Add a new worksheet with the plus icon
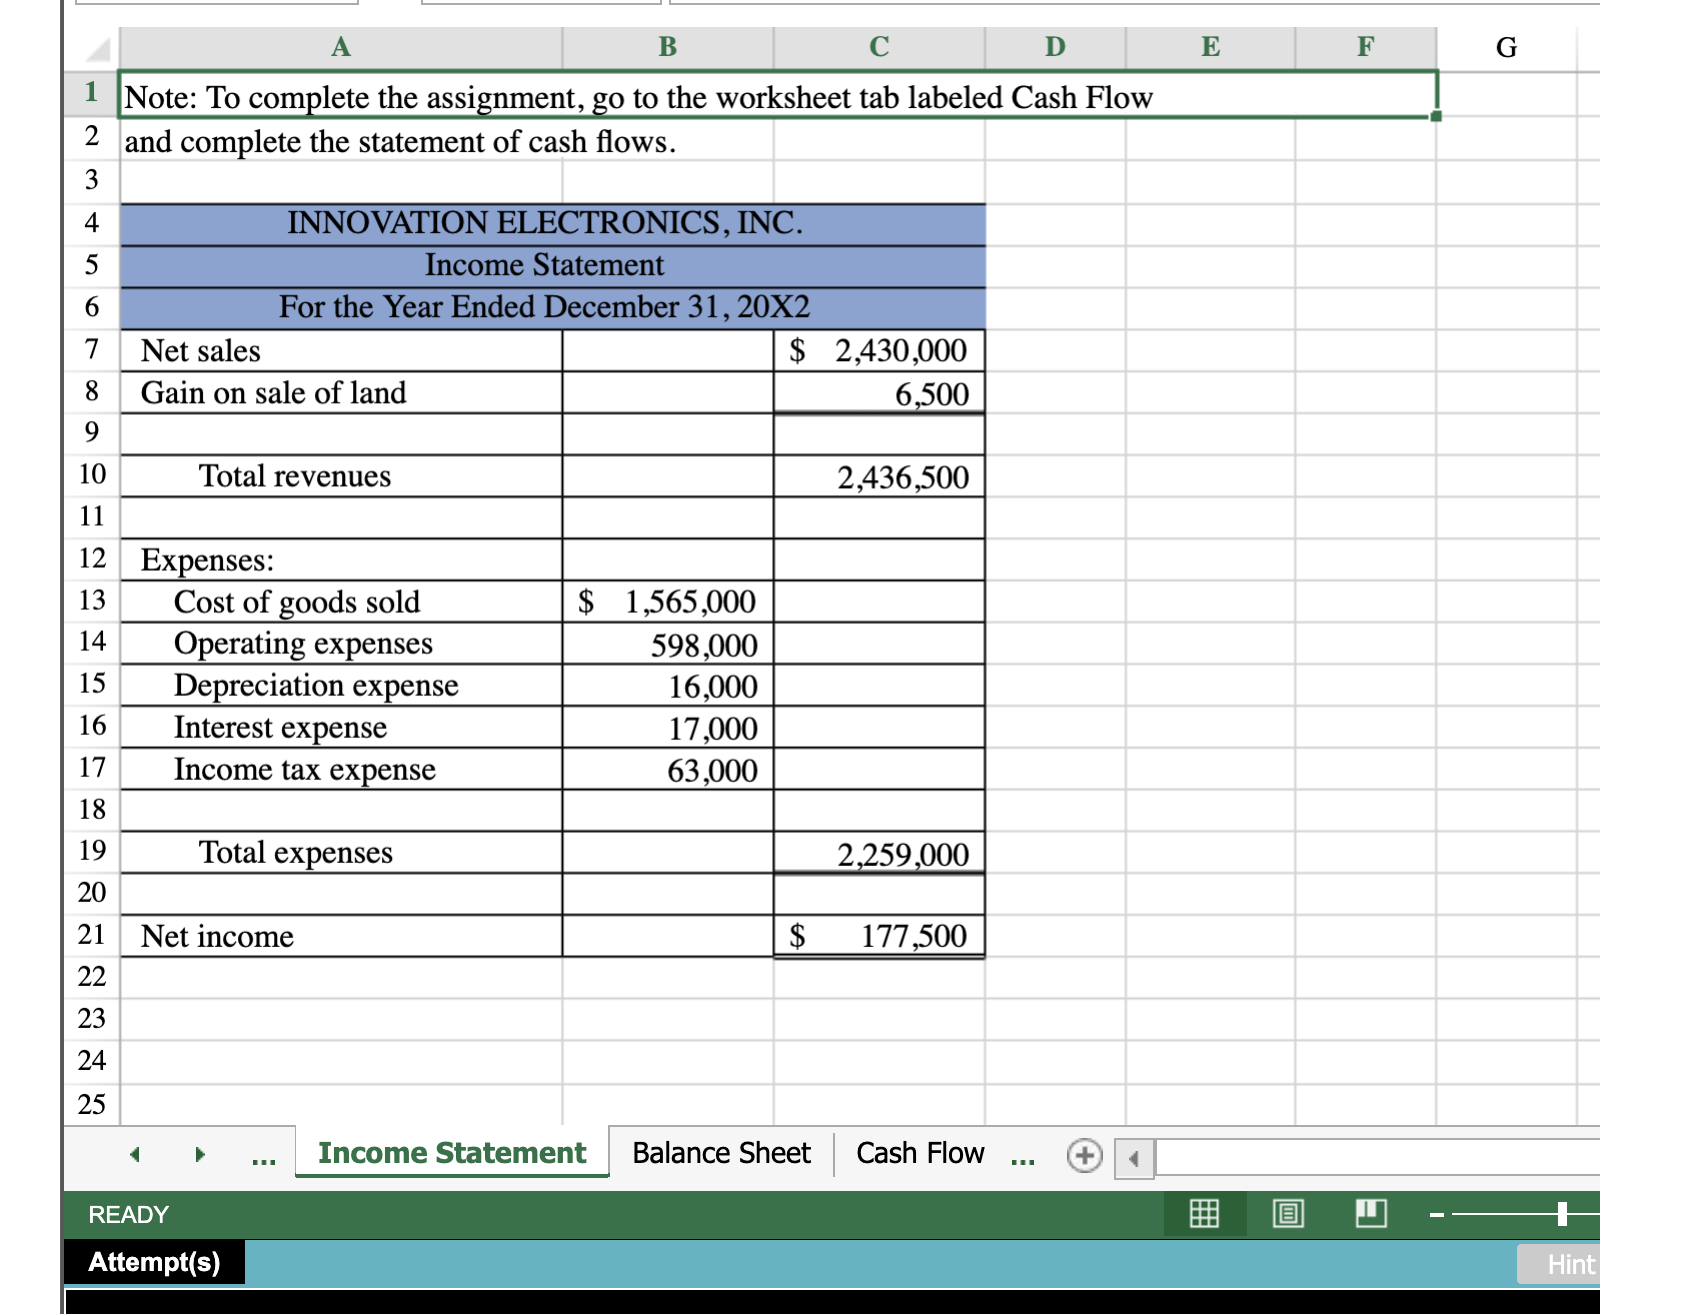The height and width of the screenshot is (1314, 1692). tap(1084, 1154)
